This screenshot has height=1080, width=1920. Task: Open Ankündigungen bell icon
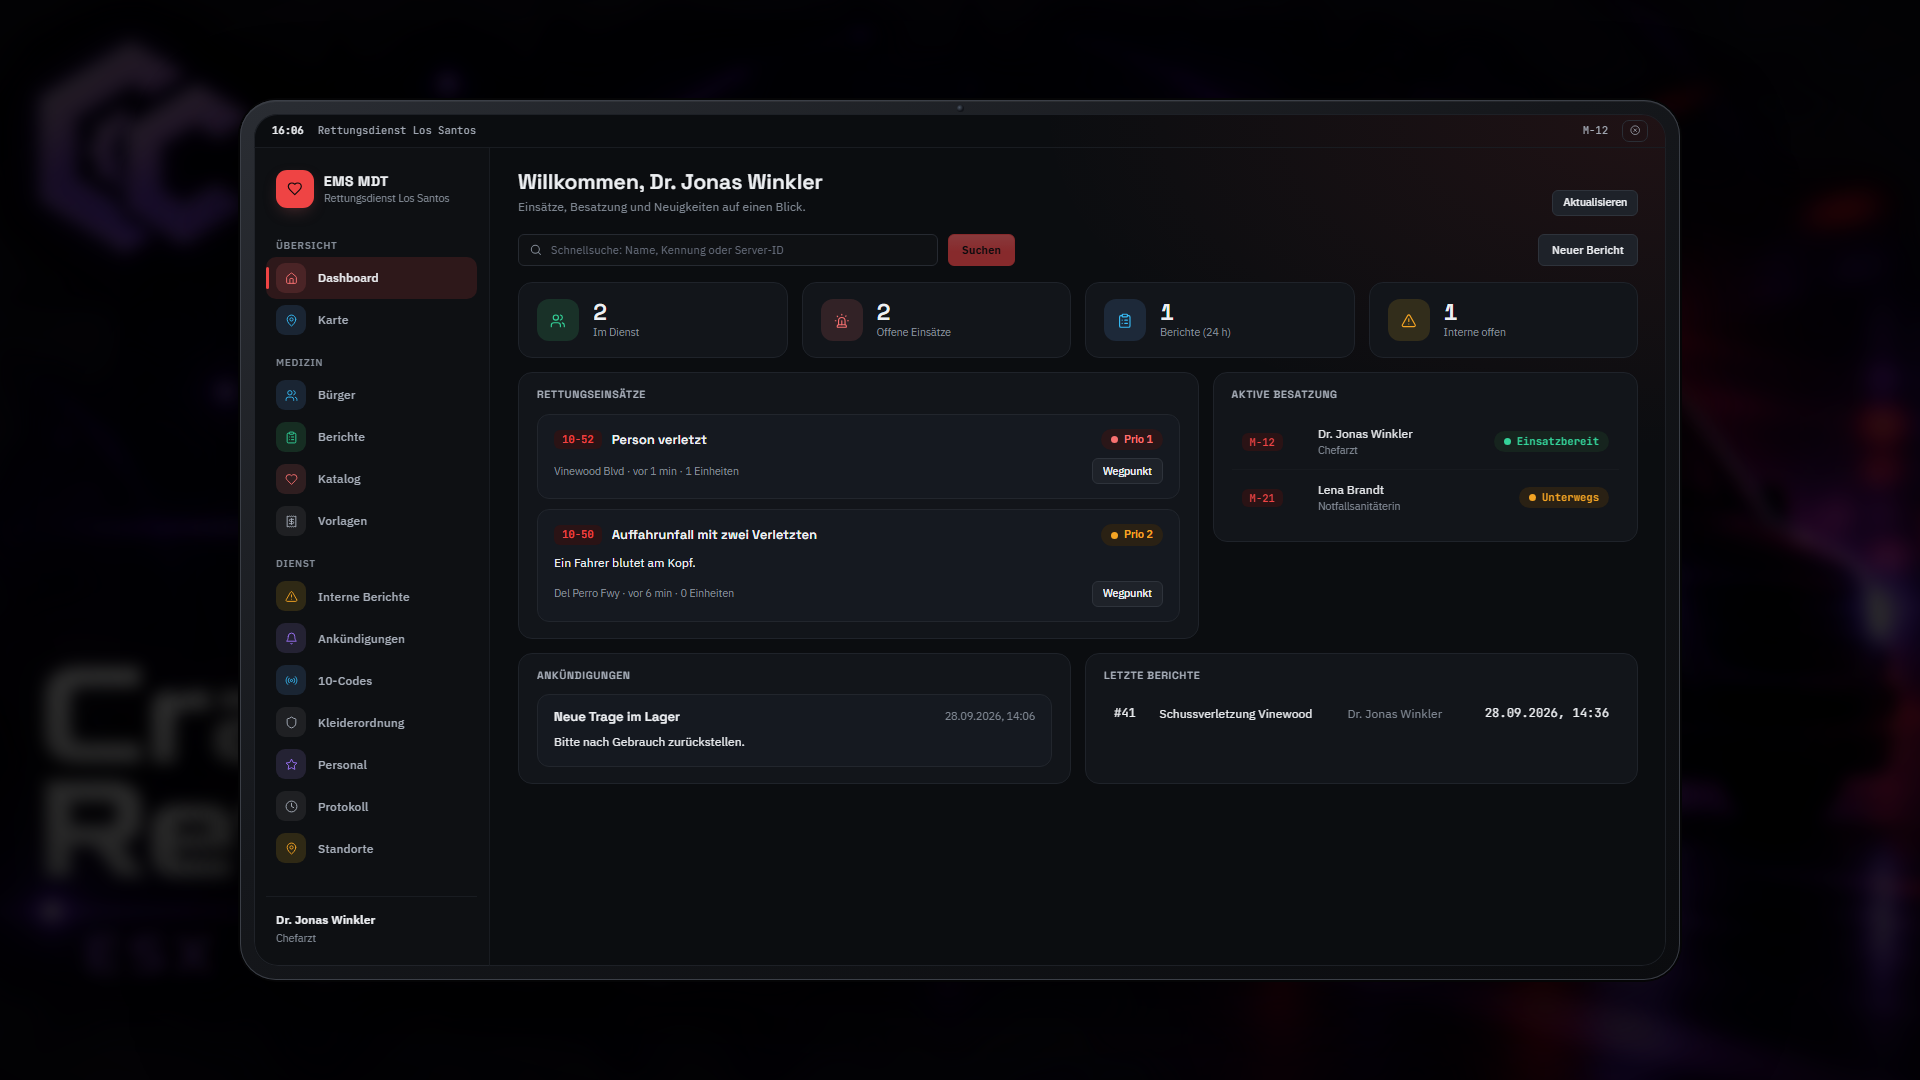(291, 639)
